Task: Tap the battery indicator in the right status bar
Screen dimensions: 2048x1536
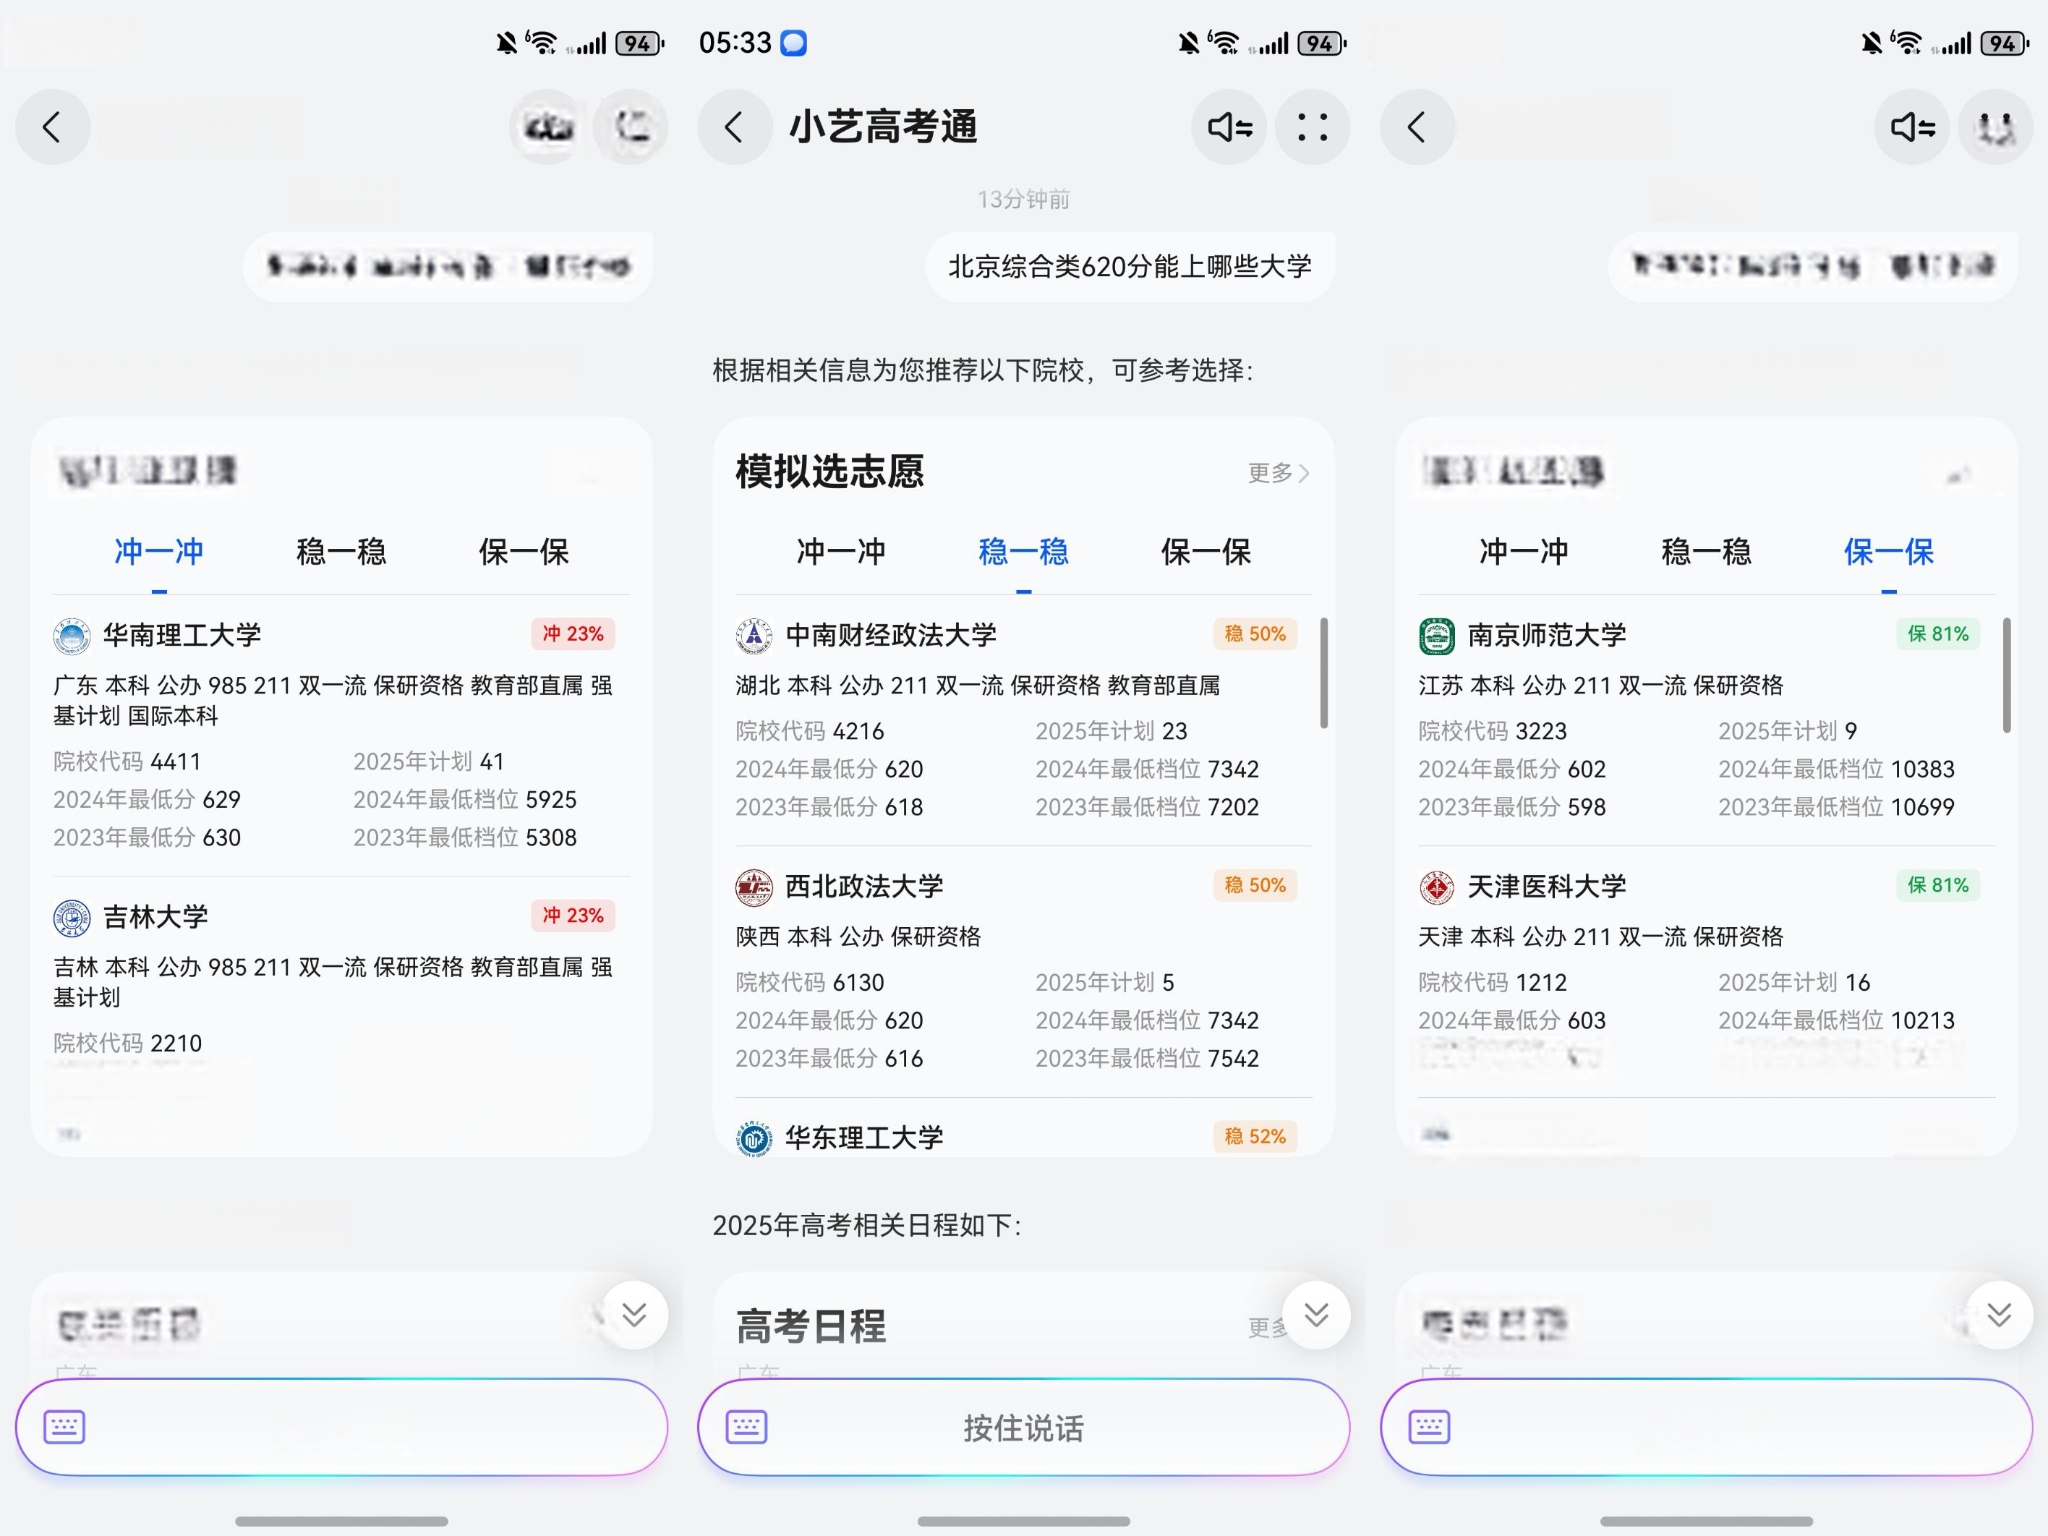Action: [2004, 43]
